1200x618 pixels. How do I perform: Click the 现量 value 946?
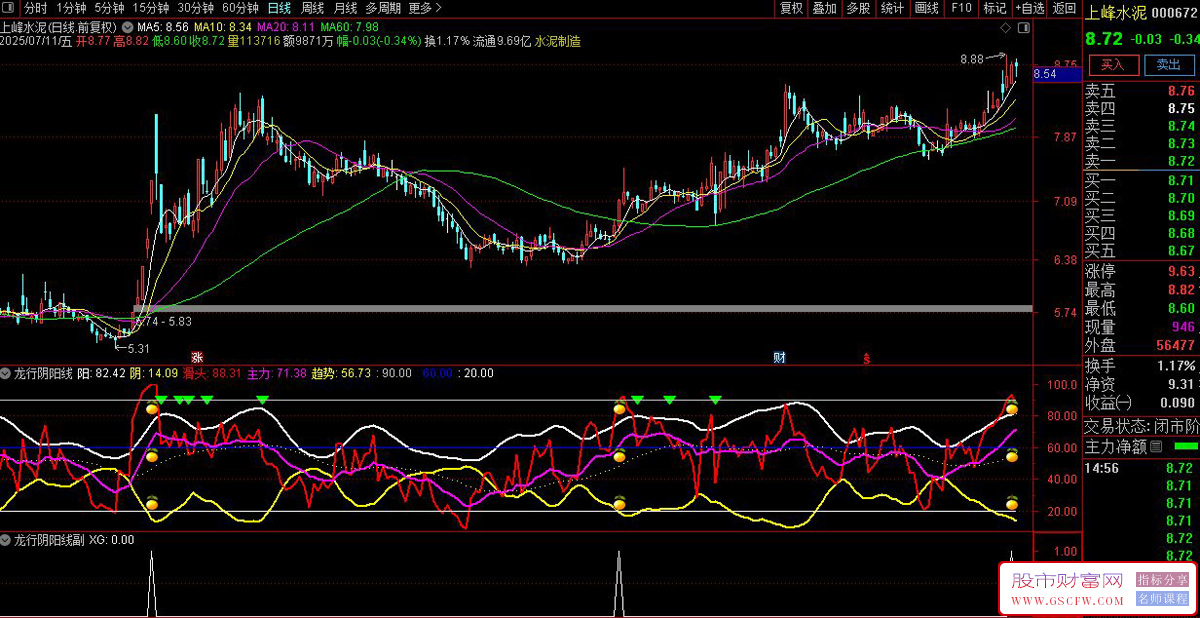pyautogui.click(x=1183, y=327)
